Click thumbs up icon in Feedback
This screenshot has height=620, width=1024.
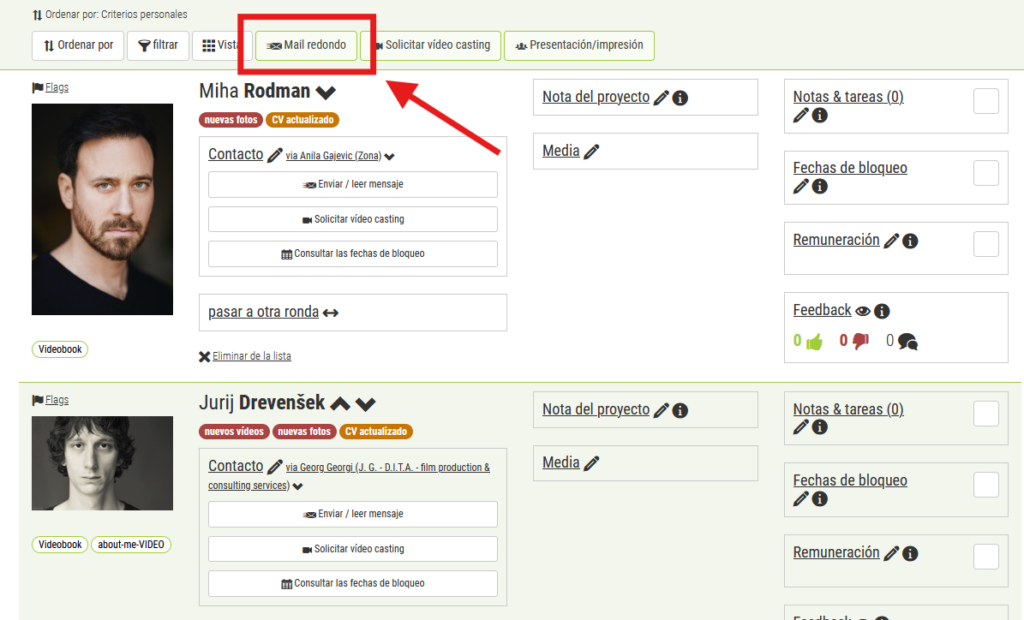point(813,341)
